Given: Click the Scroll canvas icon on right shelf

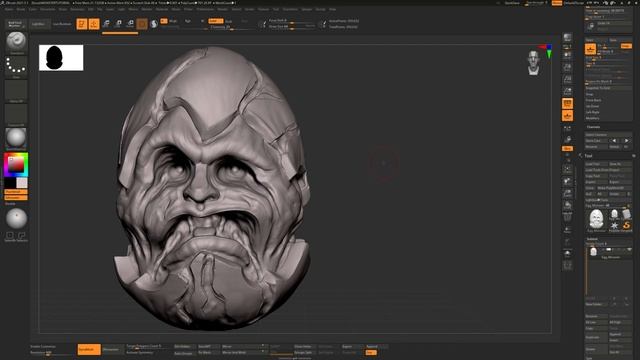Looking at the screenshot, I should (x=567, y=55).
